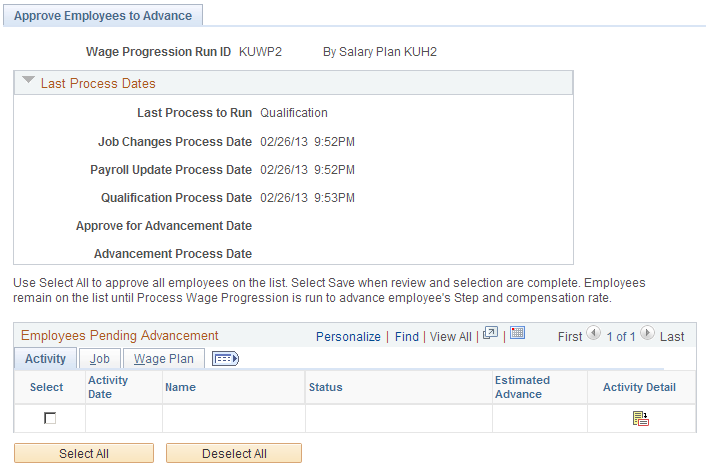Click Qualification Process Date value 9:53PM
The image size is (706, 470).
coord(334,198)
